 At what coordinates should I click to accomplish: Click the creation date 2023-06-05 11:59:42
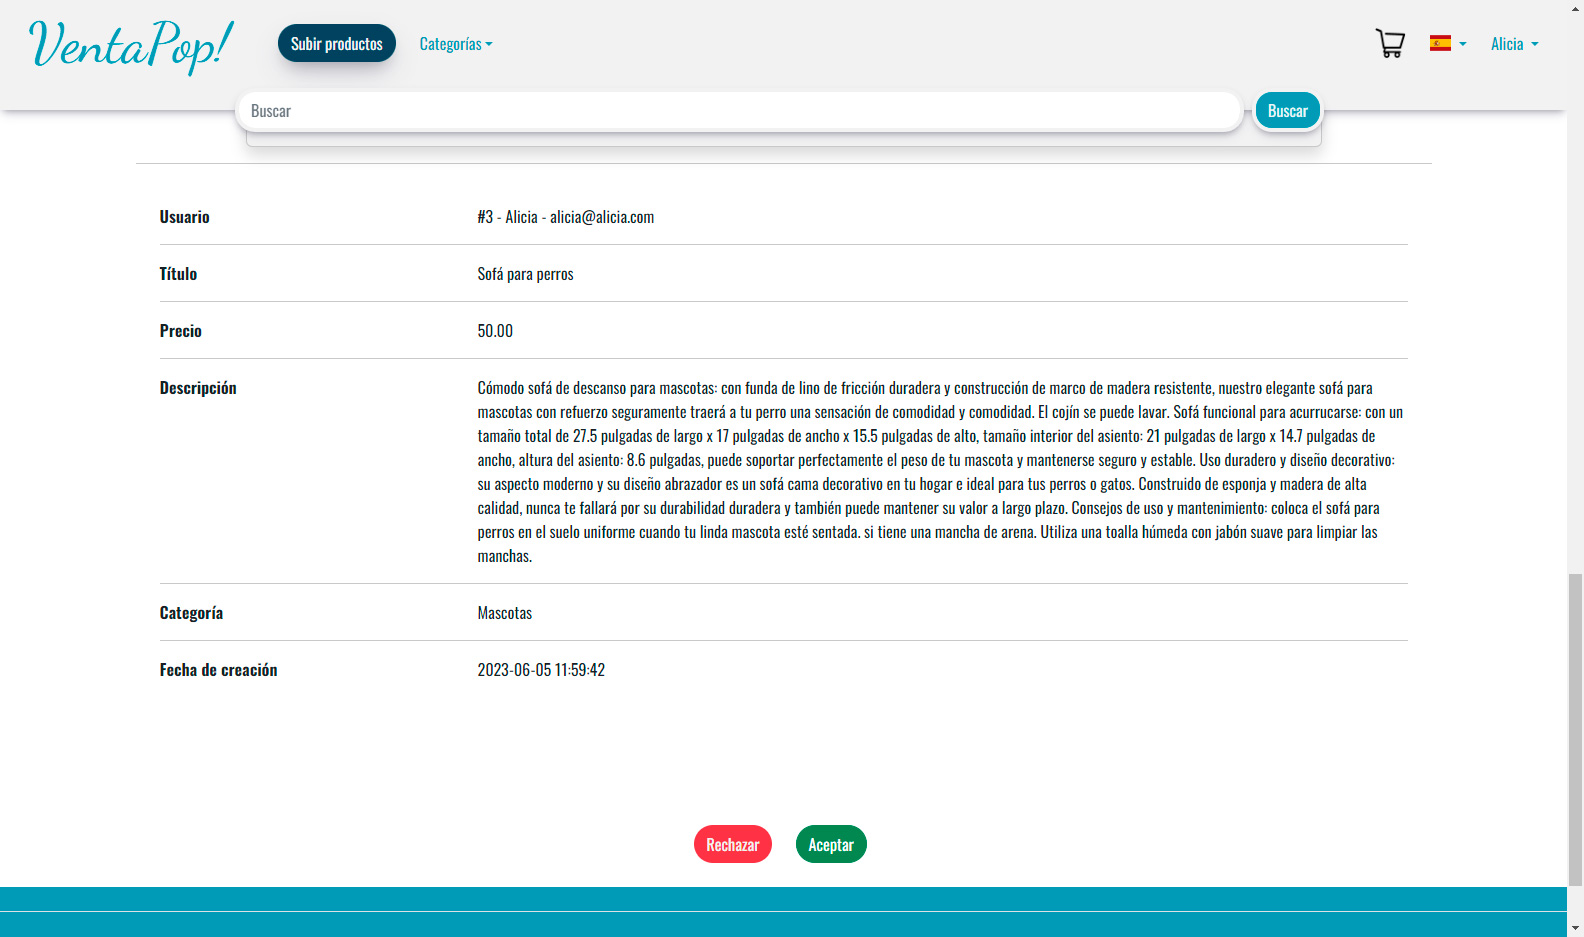541,670
